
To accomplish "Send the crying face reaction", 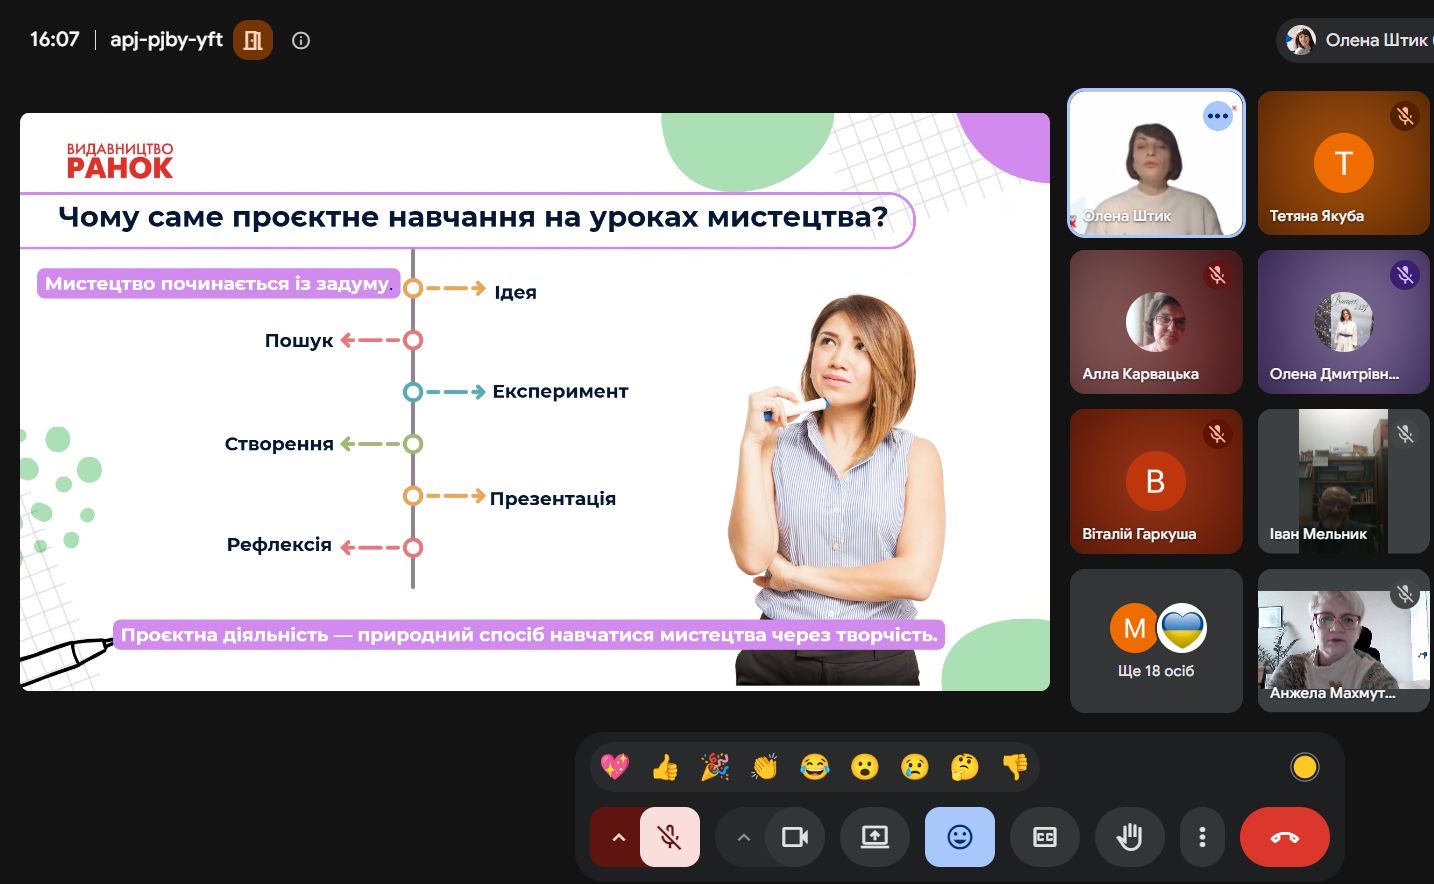I will coord(914,767).
